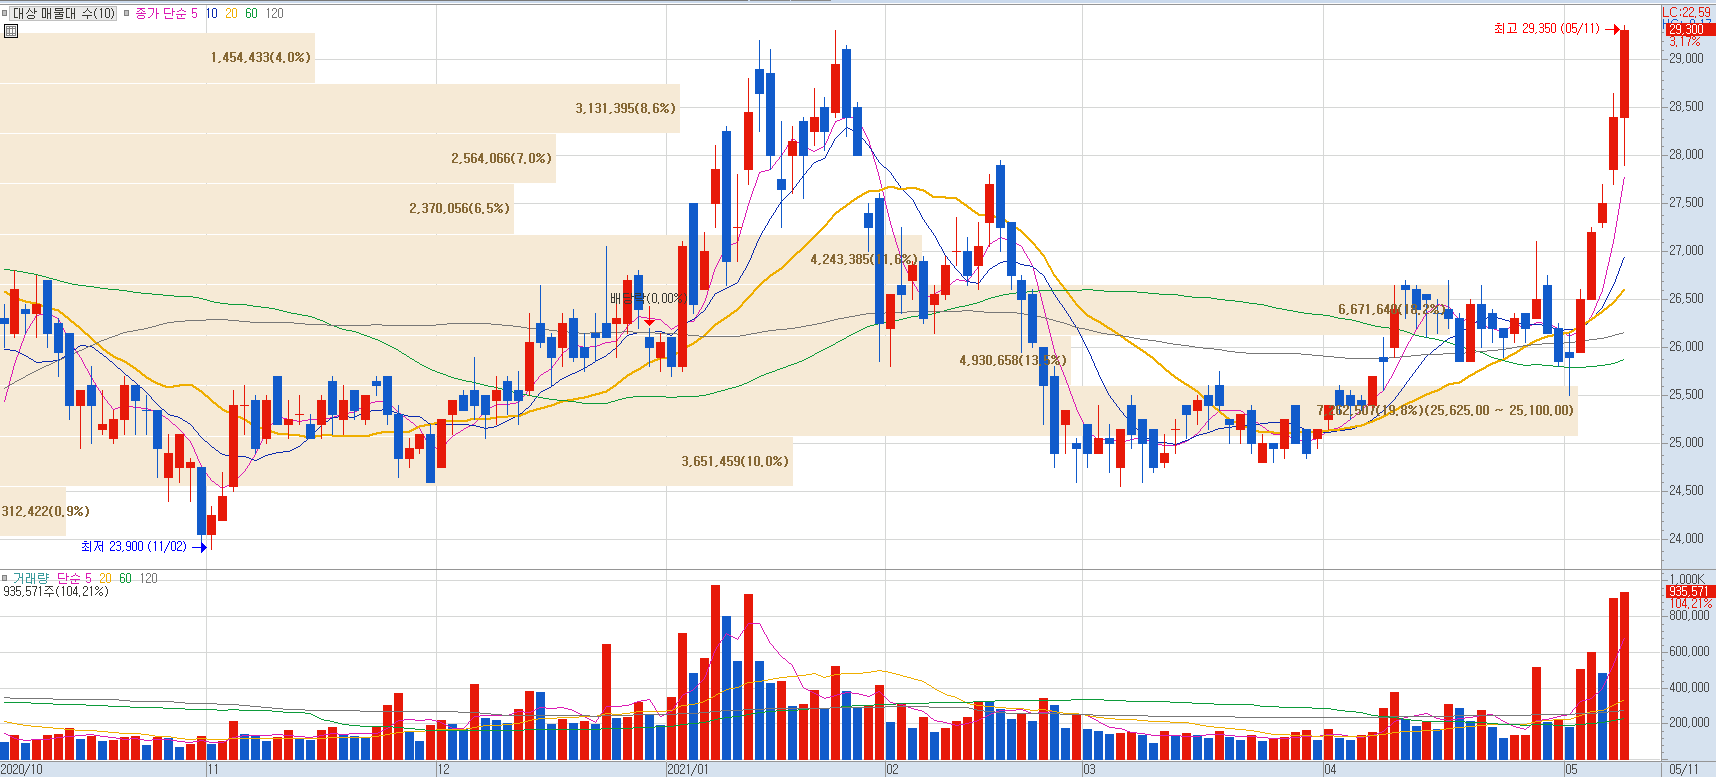Click the 3,131,395(8.6%) volume profile bar
1716x777 pixels.
[x=340, y=108]
